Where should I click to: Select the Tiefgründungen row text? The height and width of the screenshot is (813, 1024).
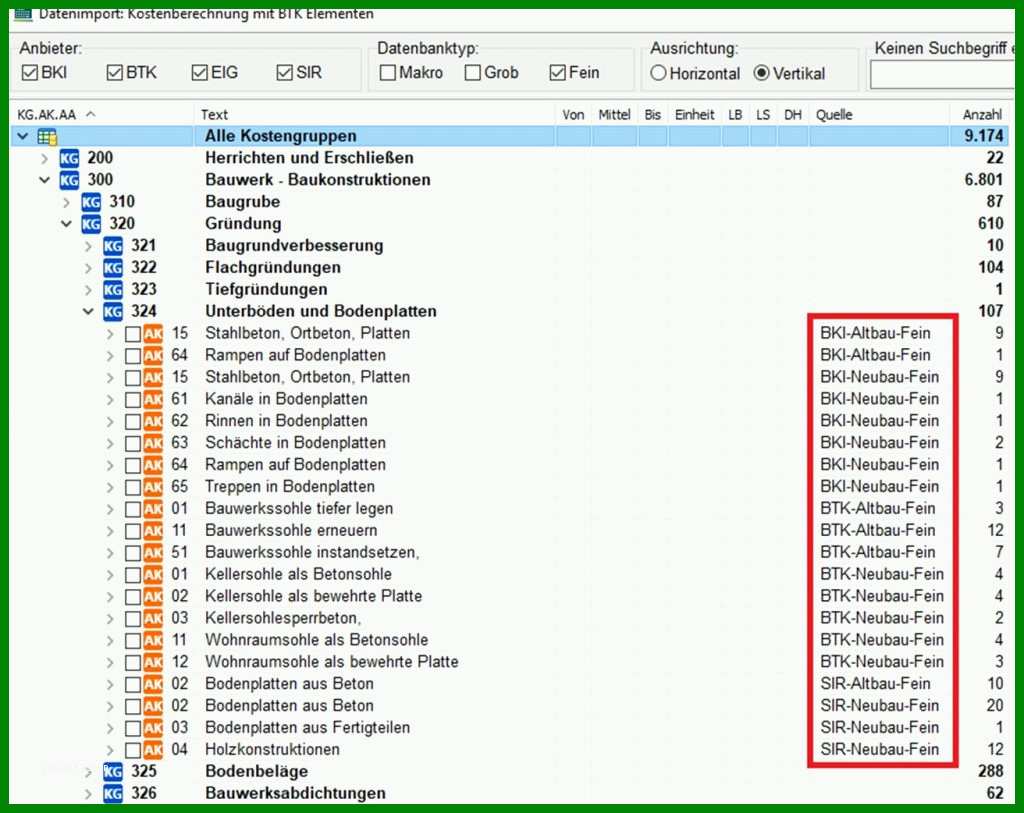(266, 289)
